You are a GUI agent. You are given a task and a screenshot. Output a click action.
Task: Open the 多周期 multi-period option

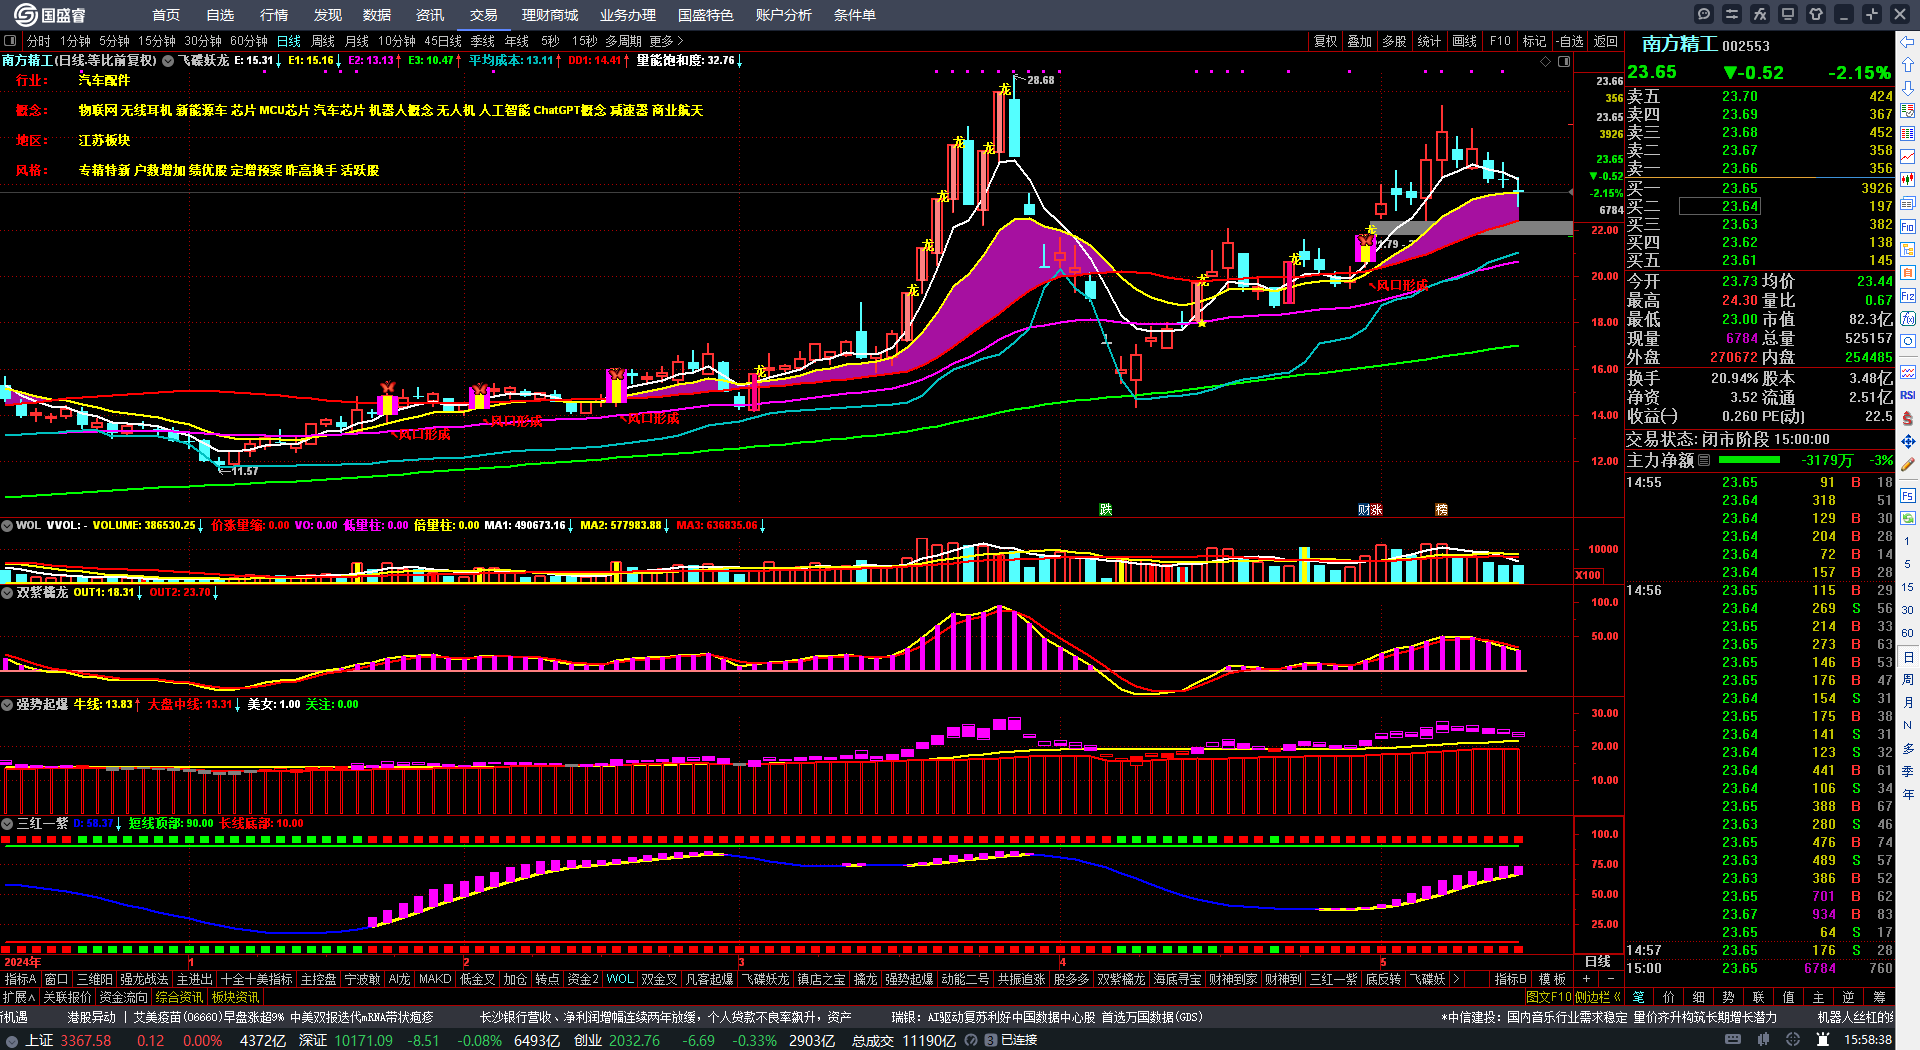pos(623,41)
